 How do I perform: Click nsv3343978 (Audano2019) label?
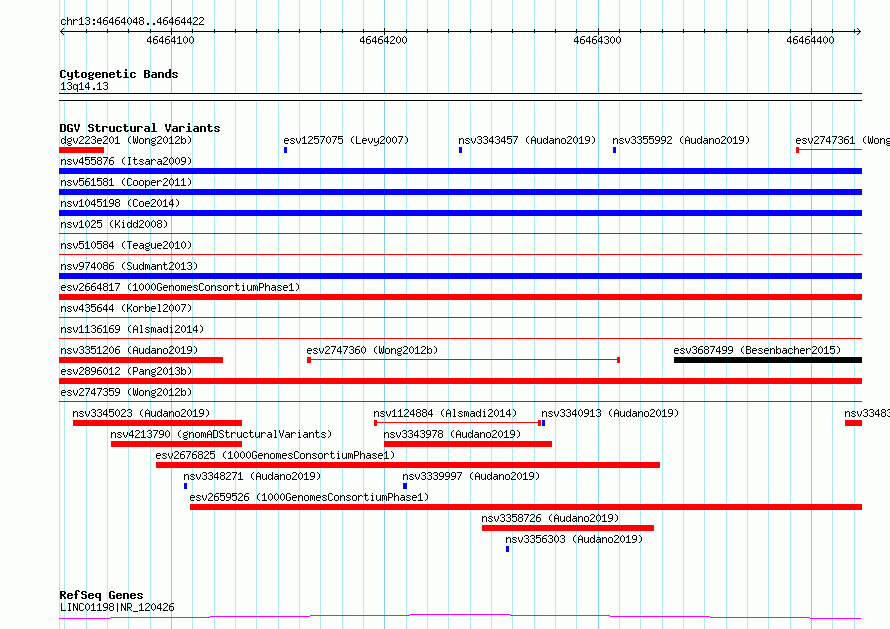pos(452,434)
